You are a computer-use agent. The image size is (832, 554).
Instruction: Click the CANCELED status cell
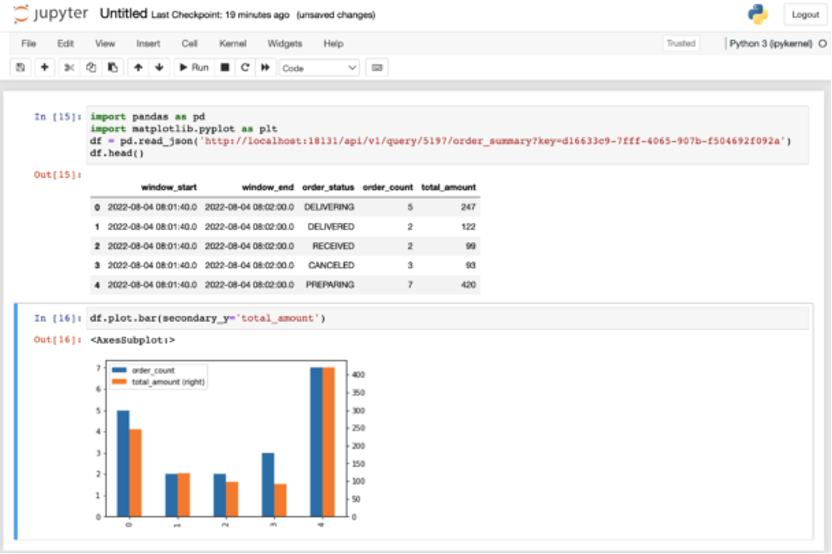coord(331,265)
